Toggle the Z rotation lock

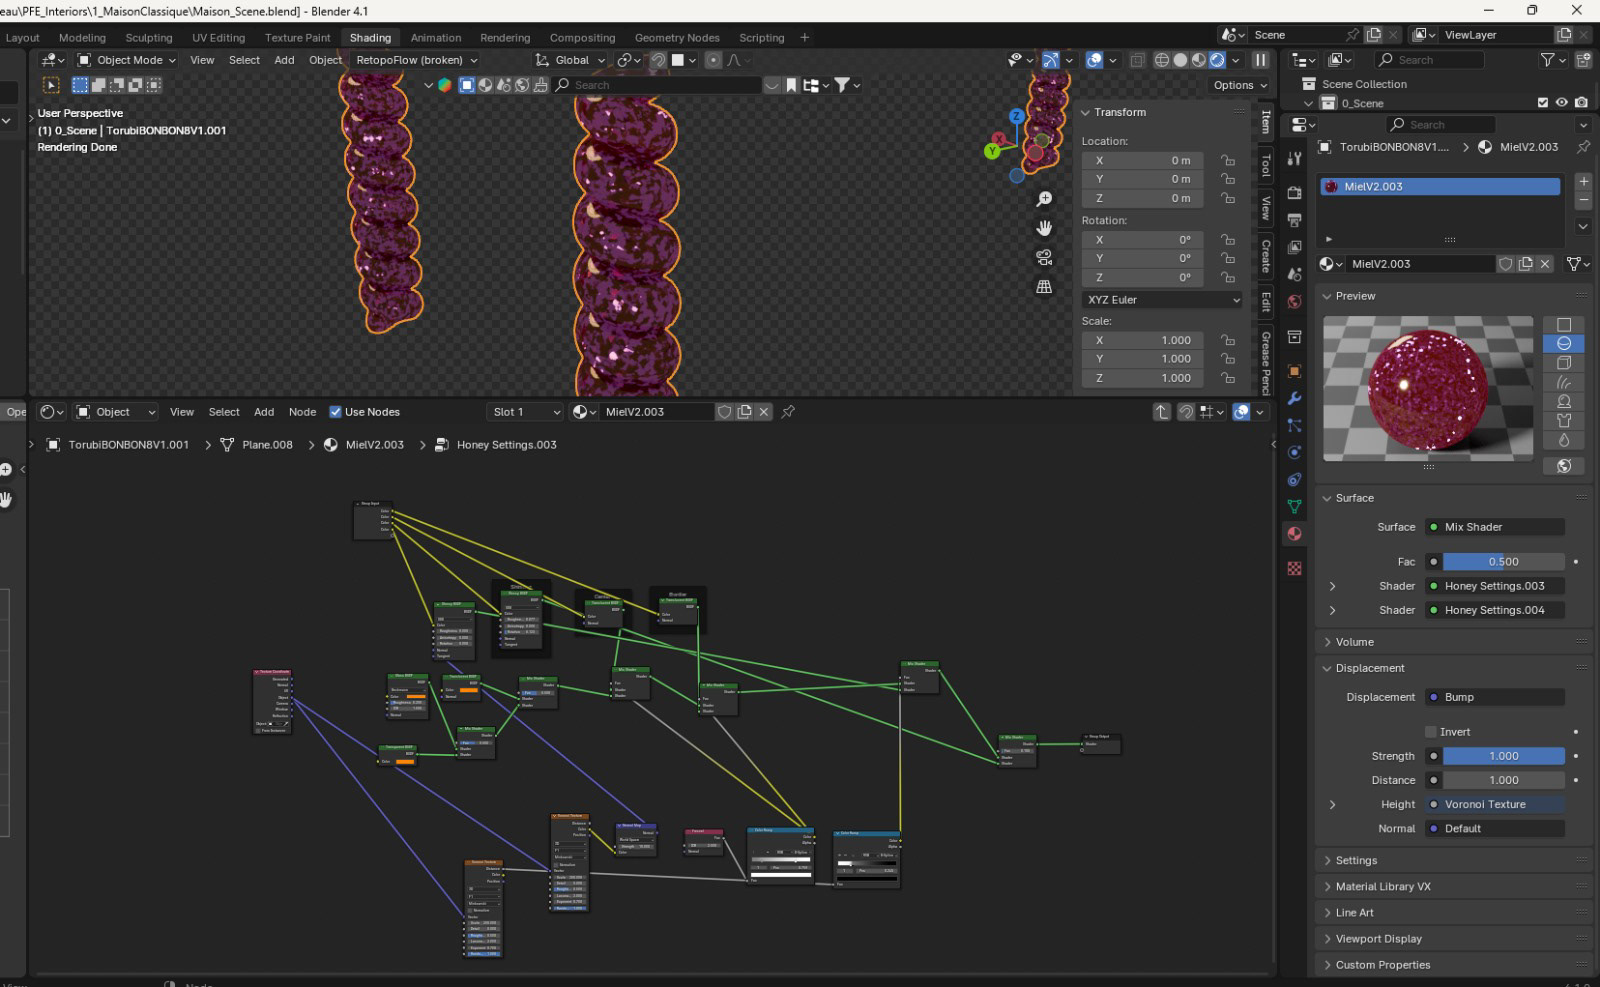pos(1227,277)
